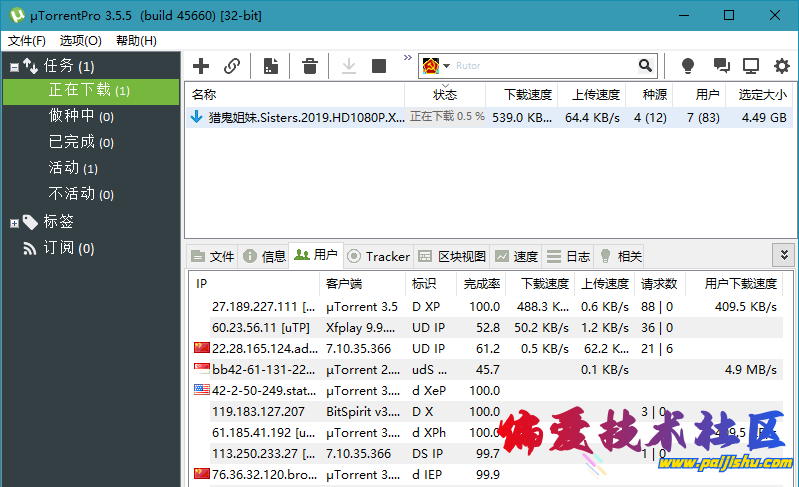799x487 pixels.
Task: Click the Add Torrent from URL link icon
Action: (232, 66)
